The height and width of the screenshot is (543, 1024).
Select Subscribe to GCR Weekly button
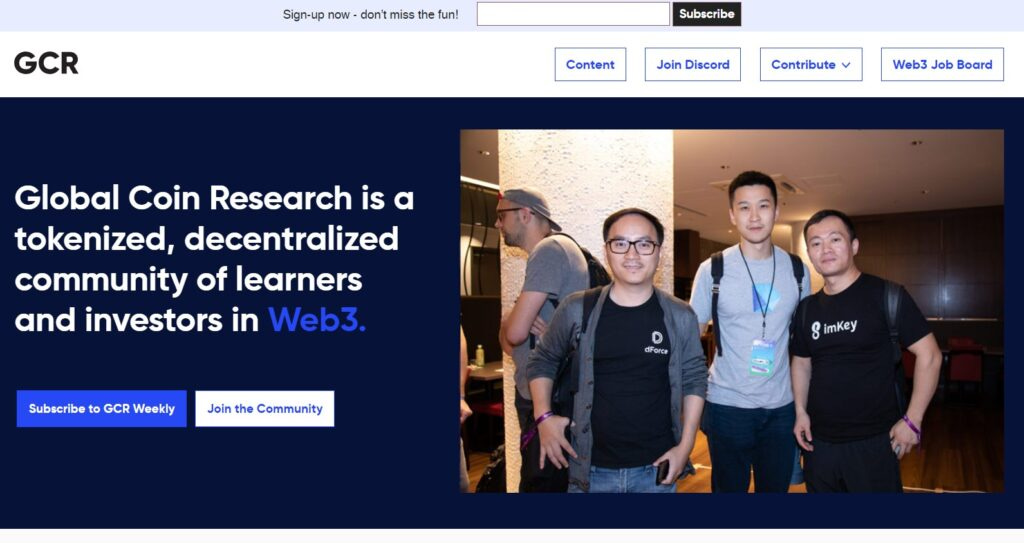102,408
